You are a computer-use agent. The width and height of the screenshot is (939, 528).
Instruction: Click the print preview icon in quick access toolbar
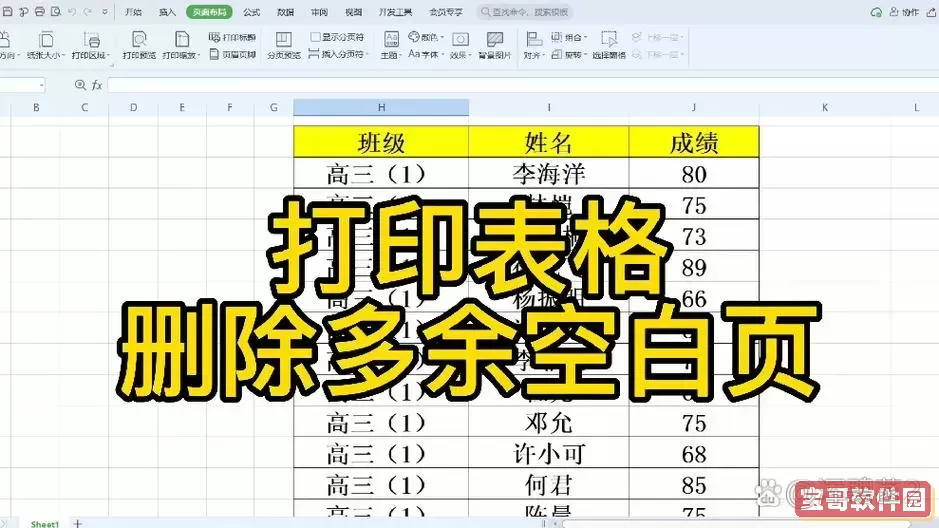(x=56, y=11)
